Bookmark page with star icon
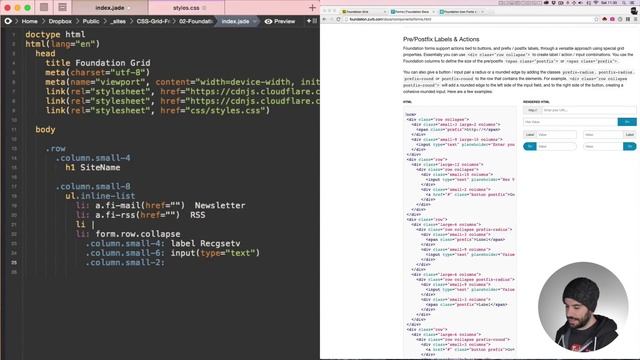Screen dimensions: 640x360 click(x=597, y=19)
